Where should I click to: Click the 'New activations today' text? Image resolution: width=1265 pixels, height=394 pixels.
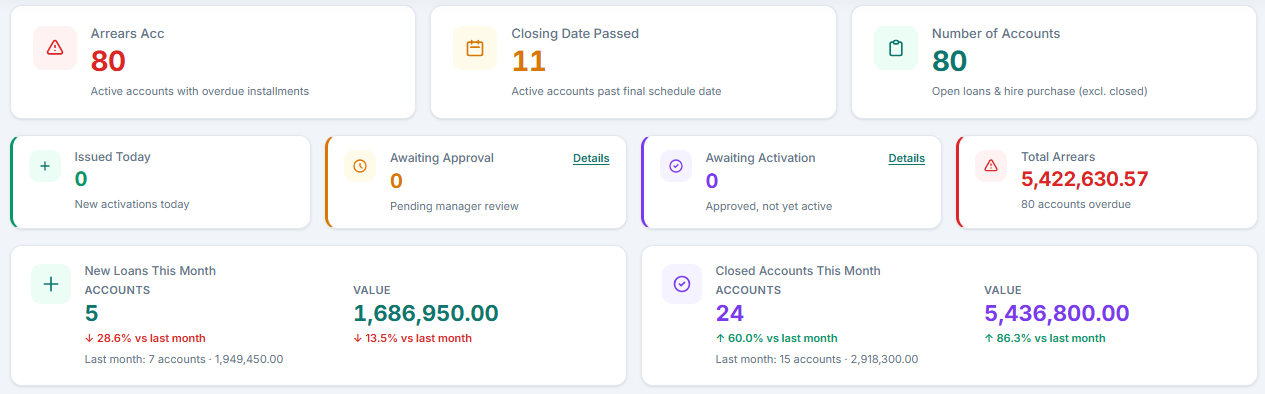pyautogui.click(x=132, y=204)
